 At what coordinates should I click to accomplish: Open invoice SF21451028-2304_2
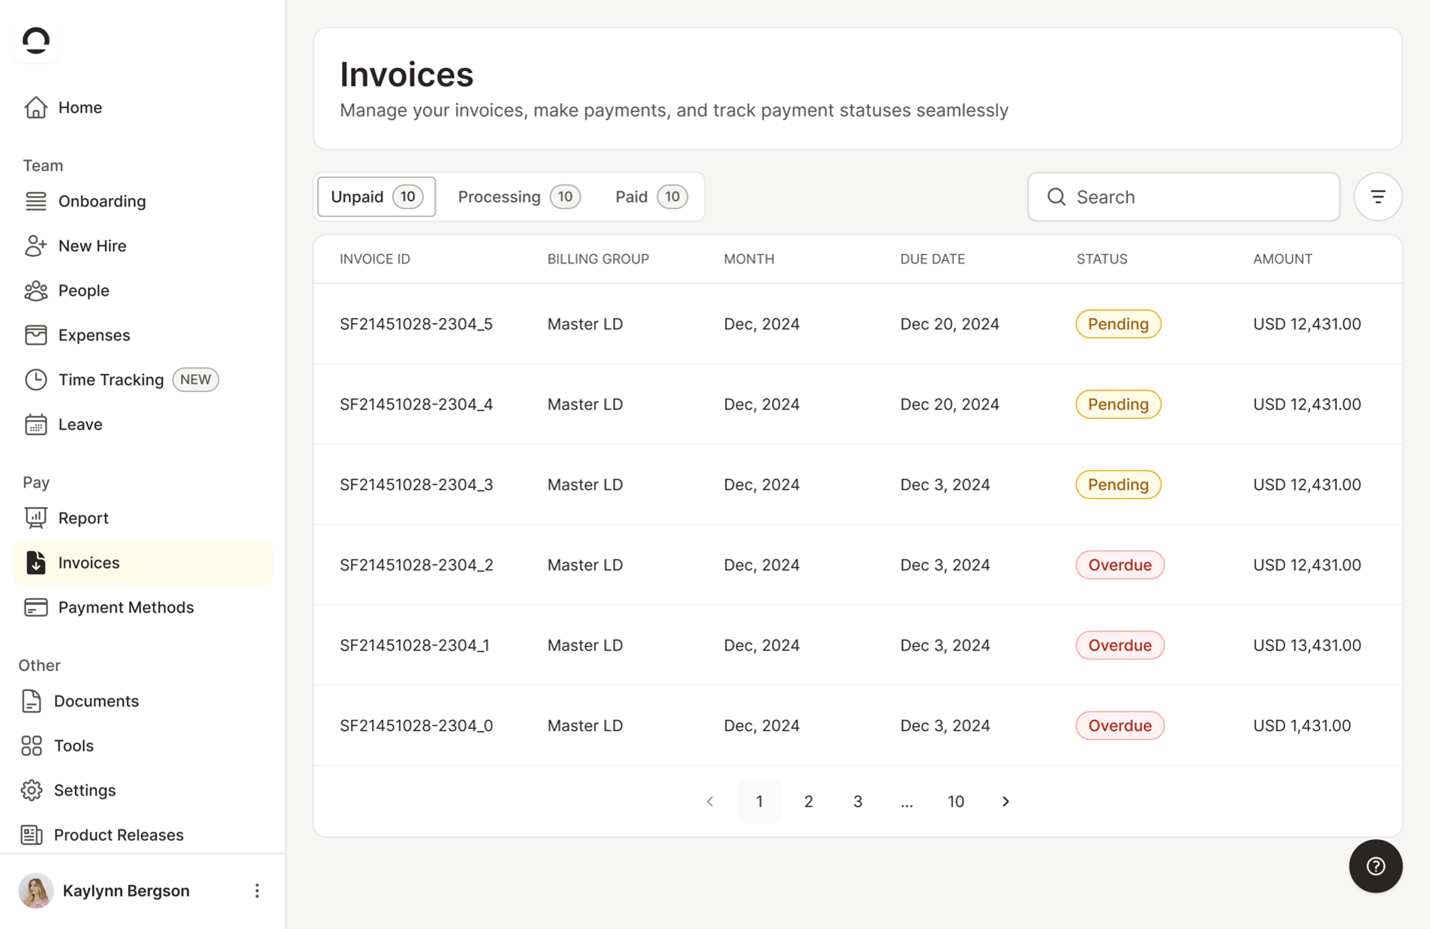tap(416, 565)
